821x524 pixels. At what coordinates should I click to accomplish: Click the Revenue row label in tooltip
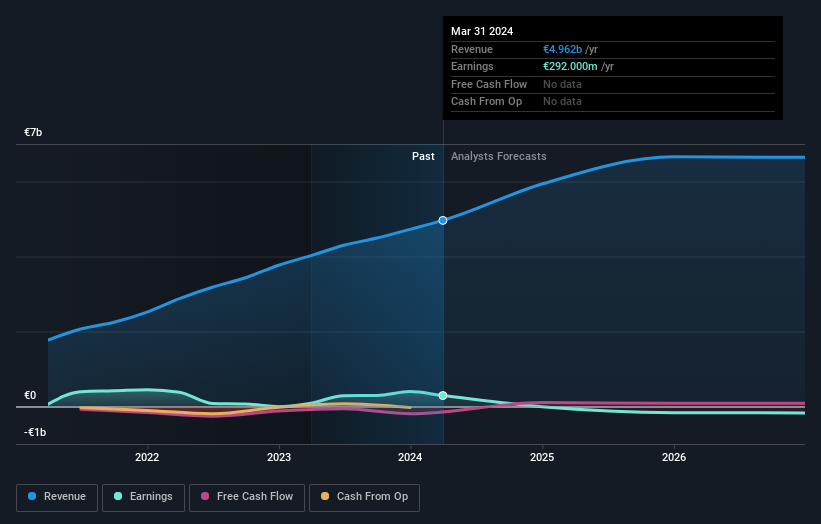point(472,49)
